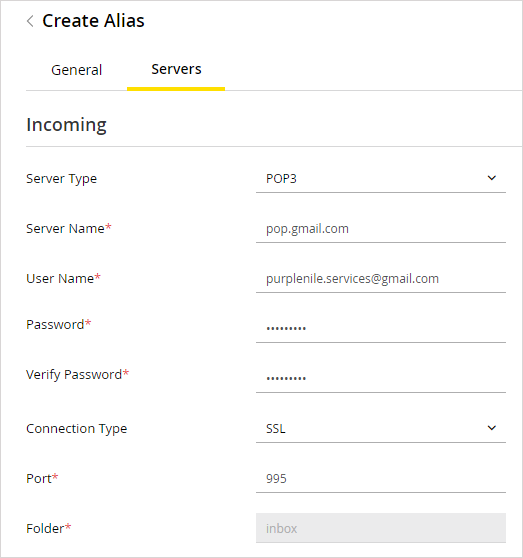The height and width of the screenshot is (558, 523).
Task: Switch to the General tab
Action: click(76, 70)
